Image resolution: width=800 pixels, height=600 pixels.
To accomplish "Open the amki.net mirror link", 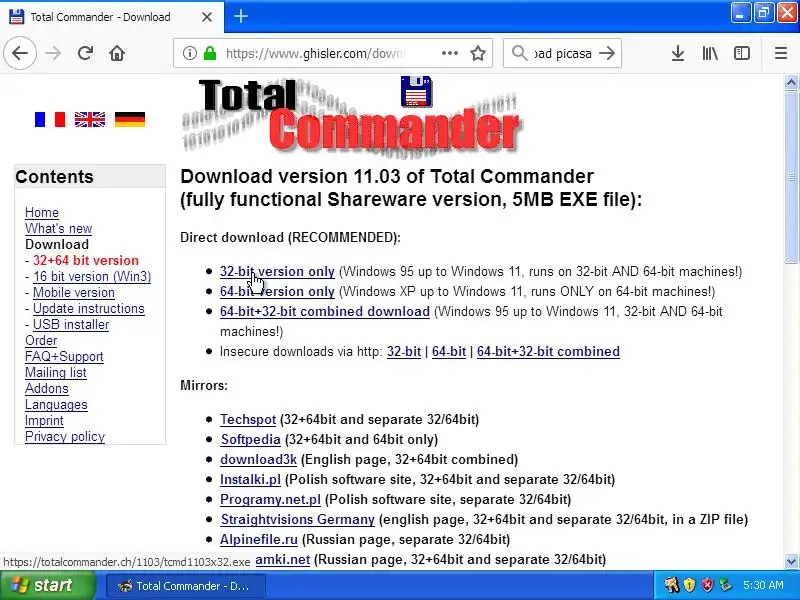I will [x=283, y=560].
